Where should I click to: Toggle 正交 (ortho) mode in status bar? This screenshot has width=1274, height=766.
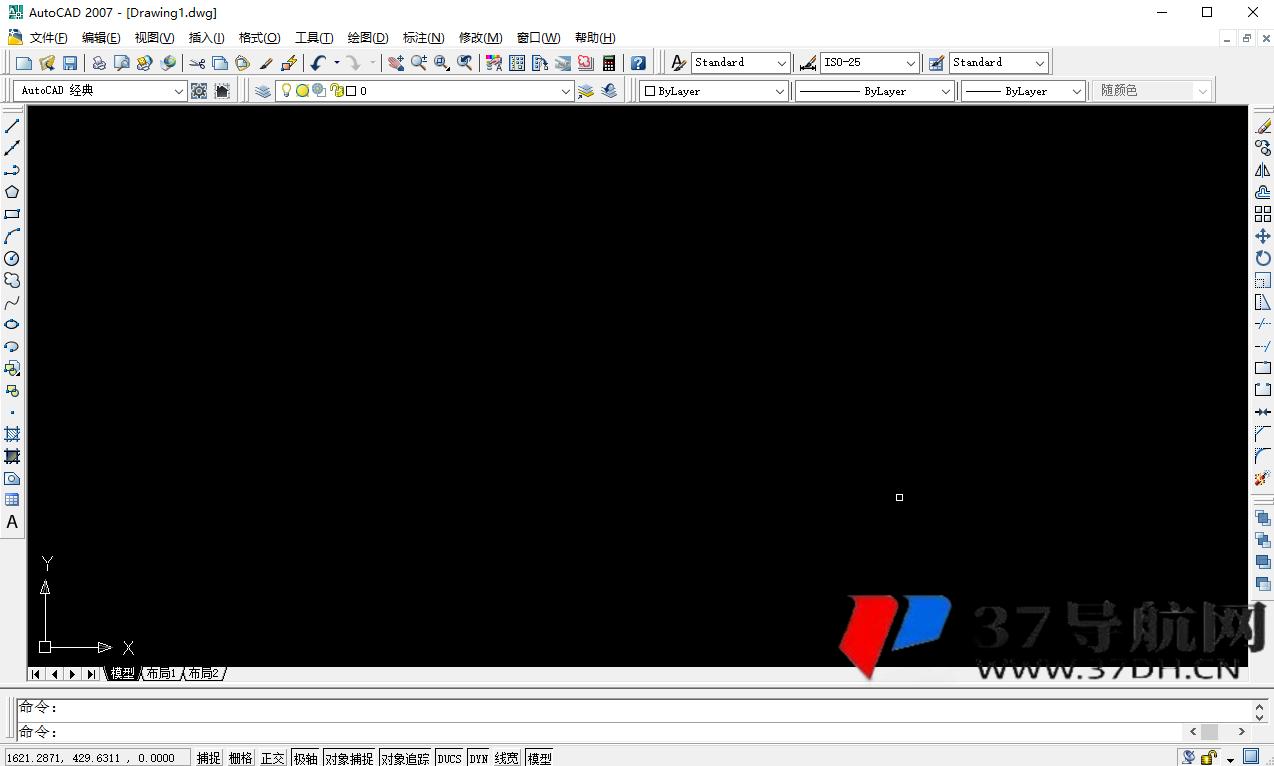pyautogui.click(x=273, y=758)
